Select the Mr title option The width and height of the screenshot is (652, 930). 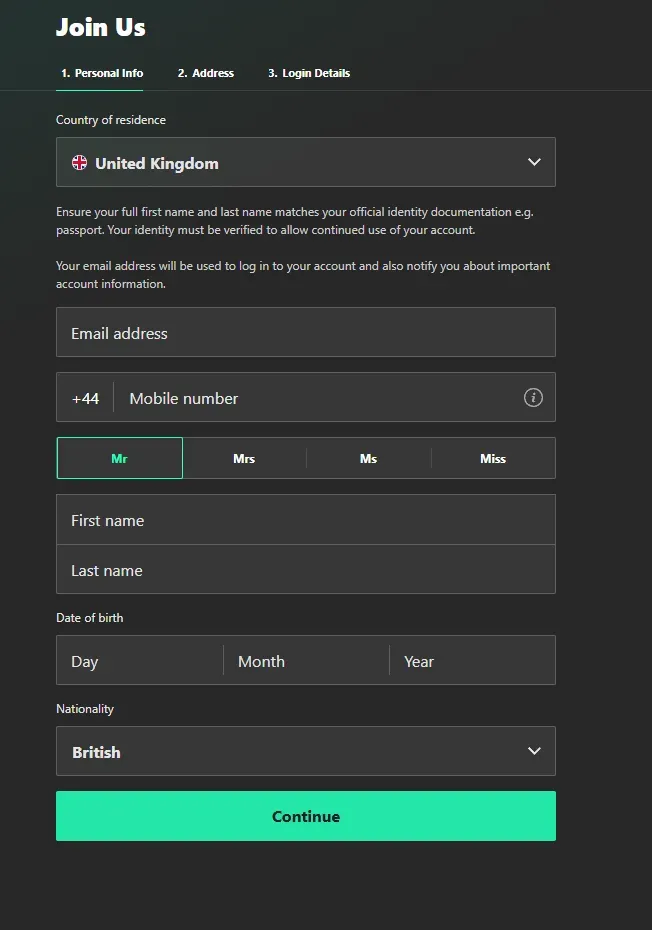(120, 459)
